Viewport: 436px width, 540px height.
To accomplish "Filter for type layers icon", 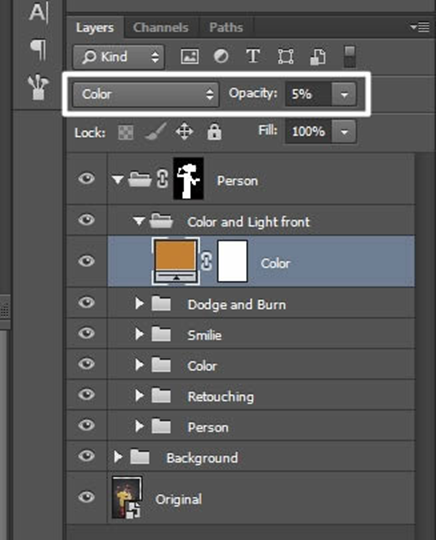I will click(x=253, y=56).
